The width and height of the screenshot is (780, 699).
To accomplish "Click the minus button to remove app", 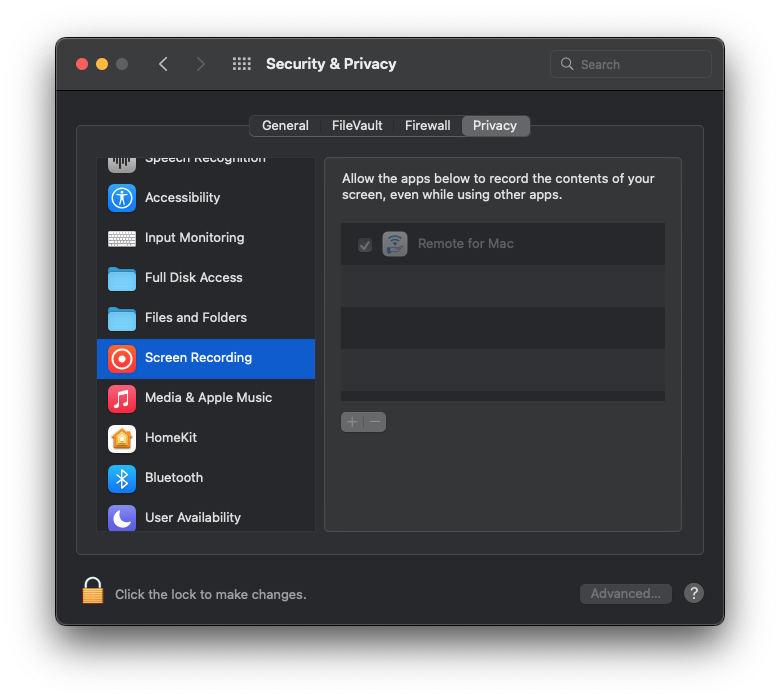I will 375,422.
